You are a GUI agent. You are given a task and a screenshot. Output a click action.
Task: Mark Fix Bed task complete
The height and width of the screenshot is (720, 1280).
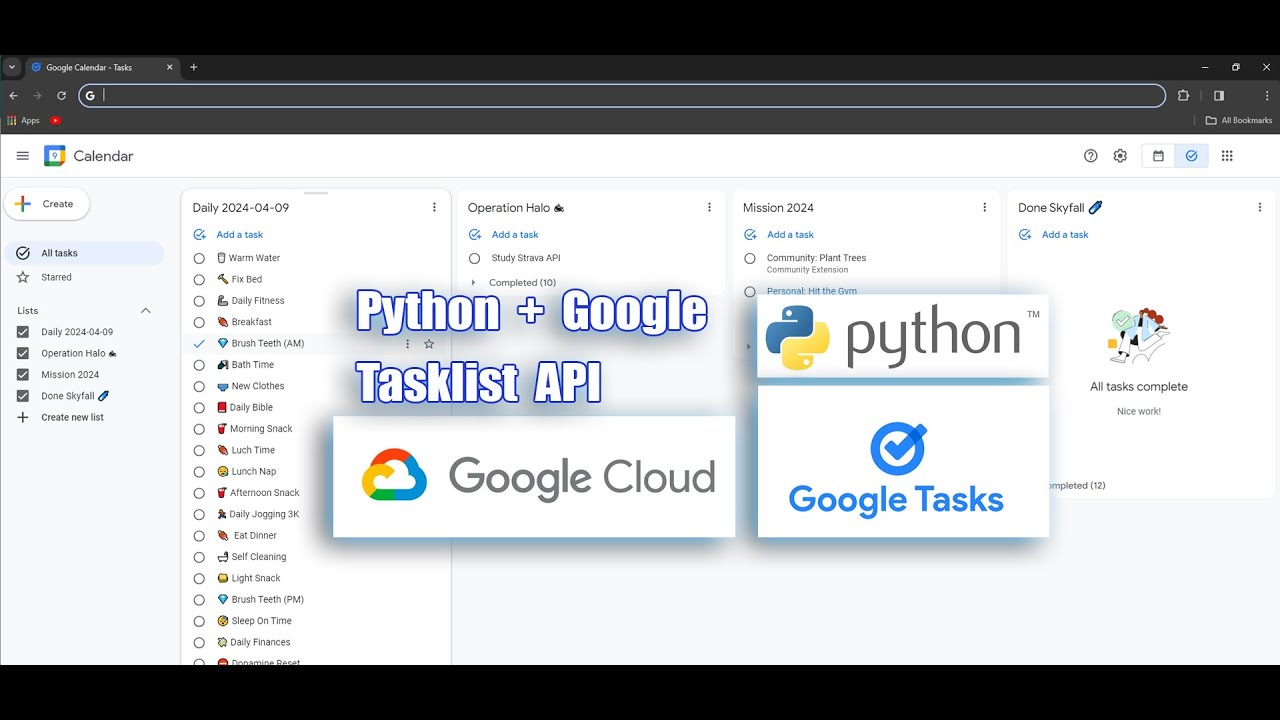click(199, 280)
